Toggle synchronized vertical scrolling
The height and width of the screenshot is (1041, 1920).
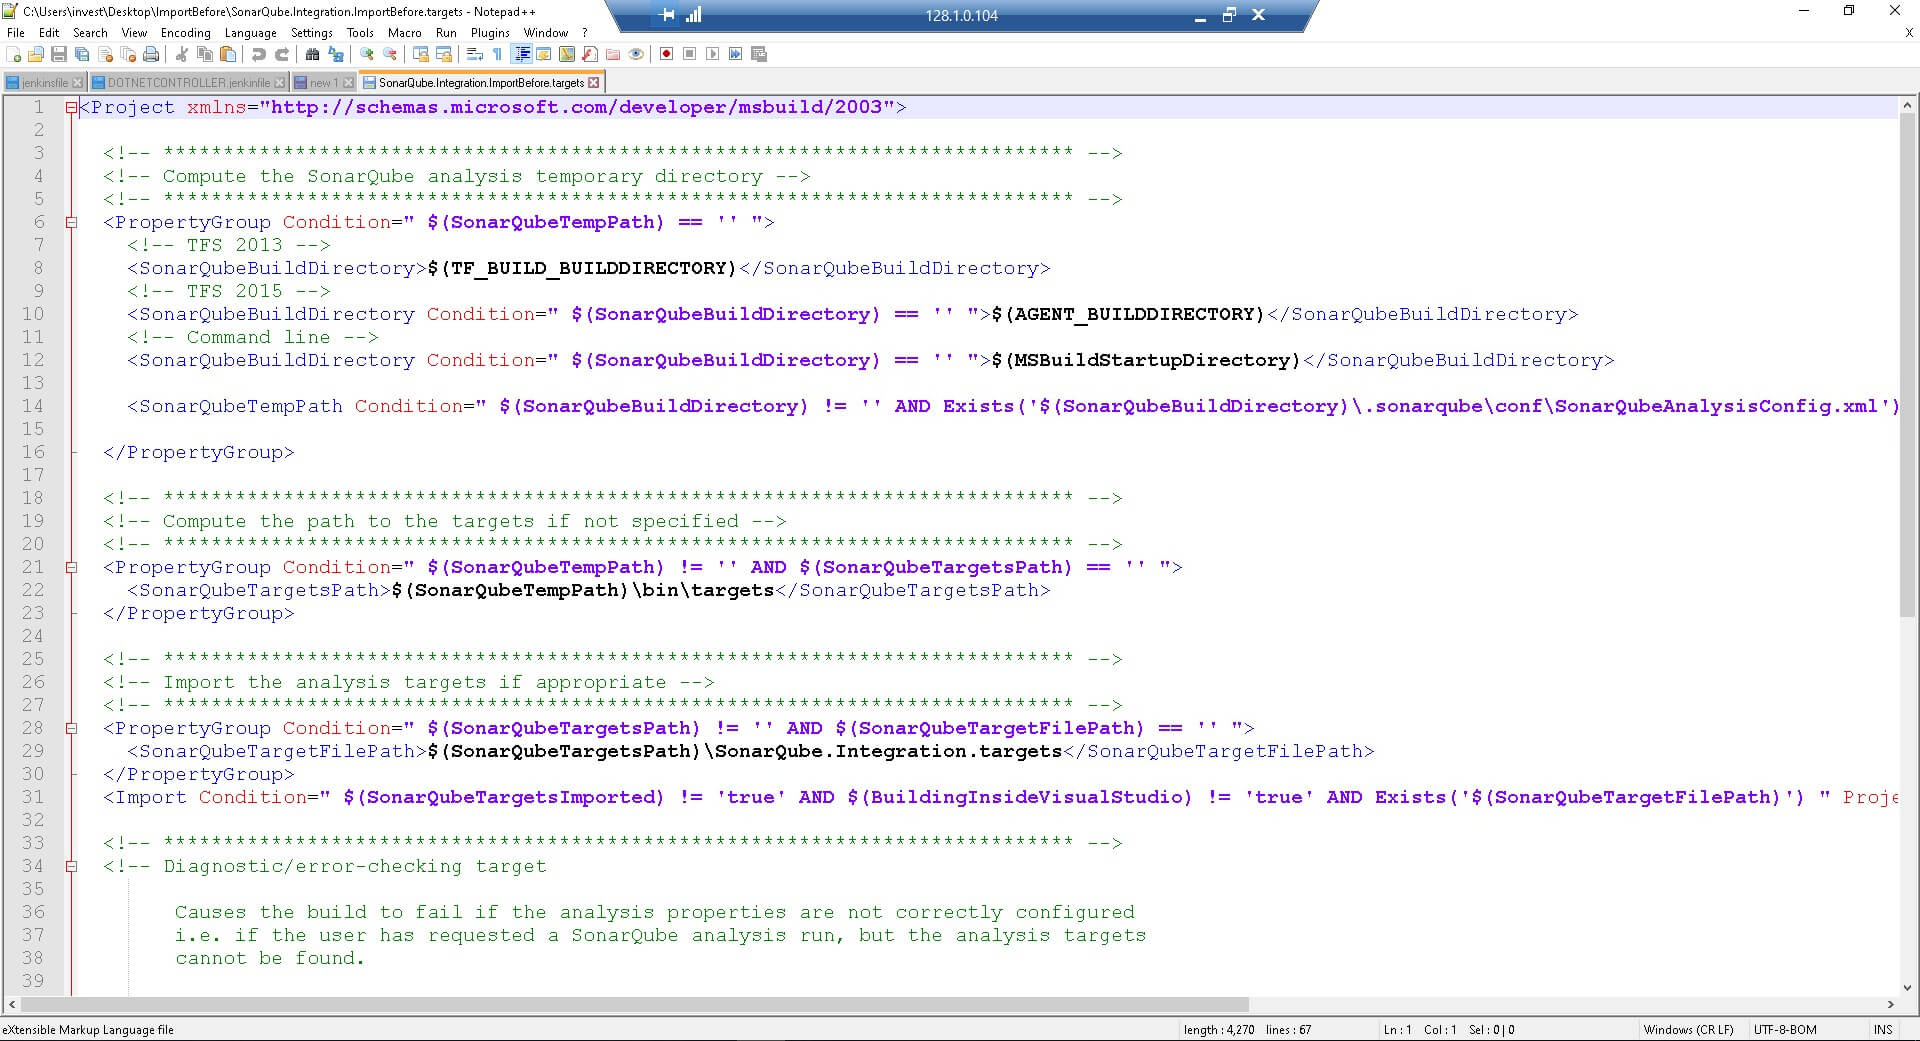pos(421,54)
